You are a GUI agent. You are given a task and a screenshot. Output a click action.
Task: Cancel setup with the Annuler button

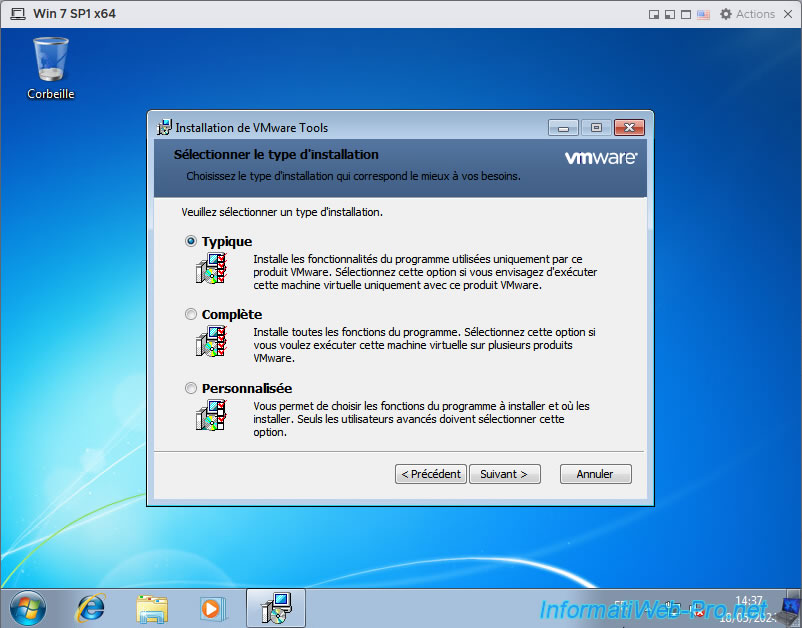(595, 474)
